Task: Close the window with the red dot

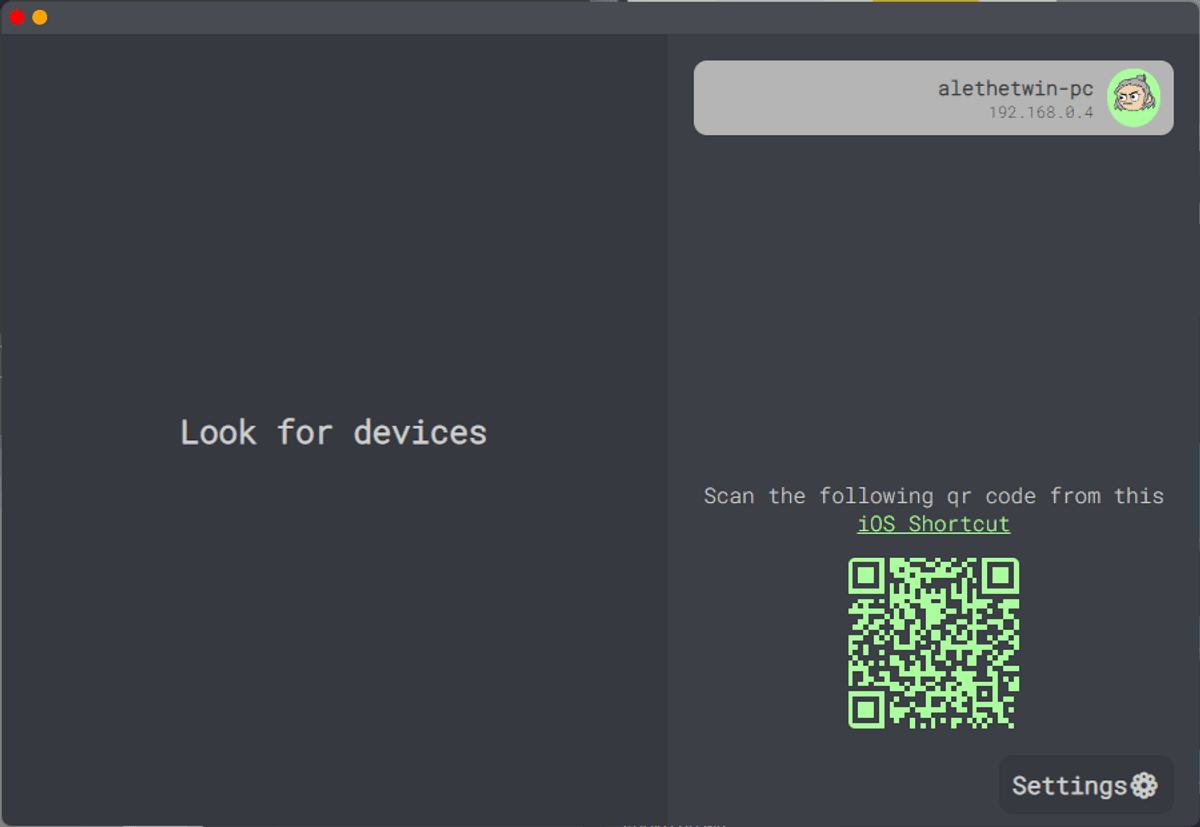Action: point(17,17)
